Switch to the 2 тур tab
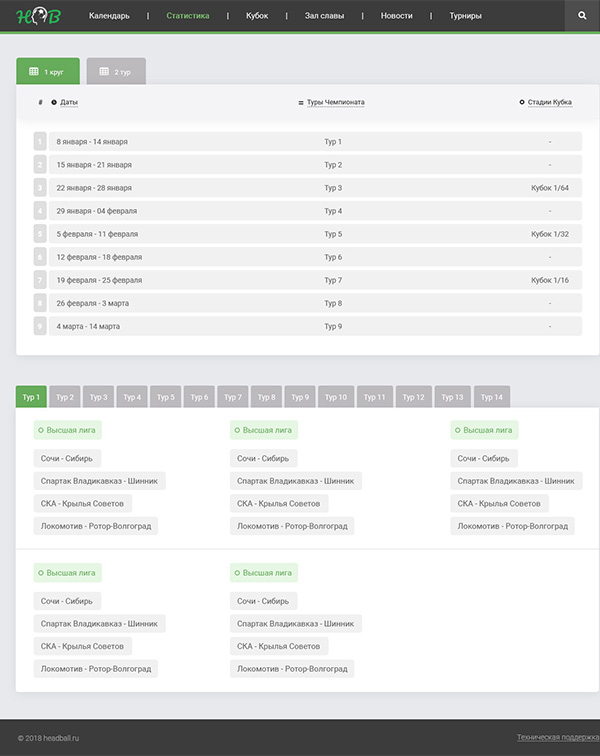Viewport: 600px width, 756px height. coord(116,71)
